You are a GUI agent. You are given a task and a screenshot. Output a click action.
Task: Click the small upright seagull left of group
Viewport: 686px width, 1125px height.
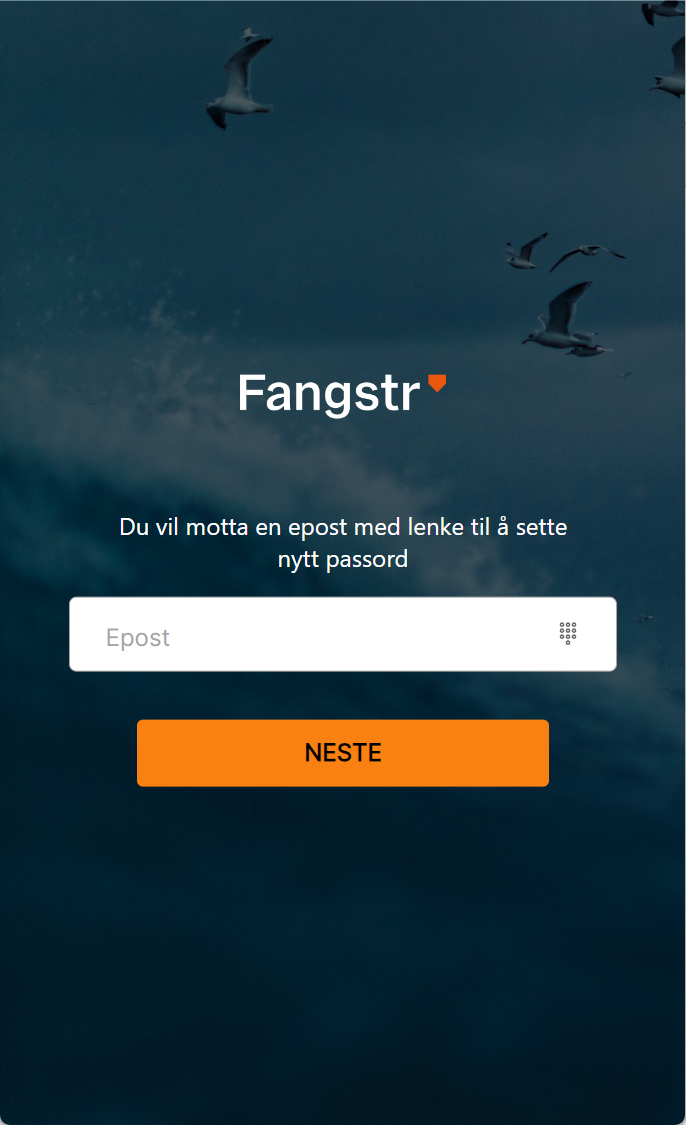[526, 251]
